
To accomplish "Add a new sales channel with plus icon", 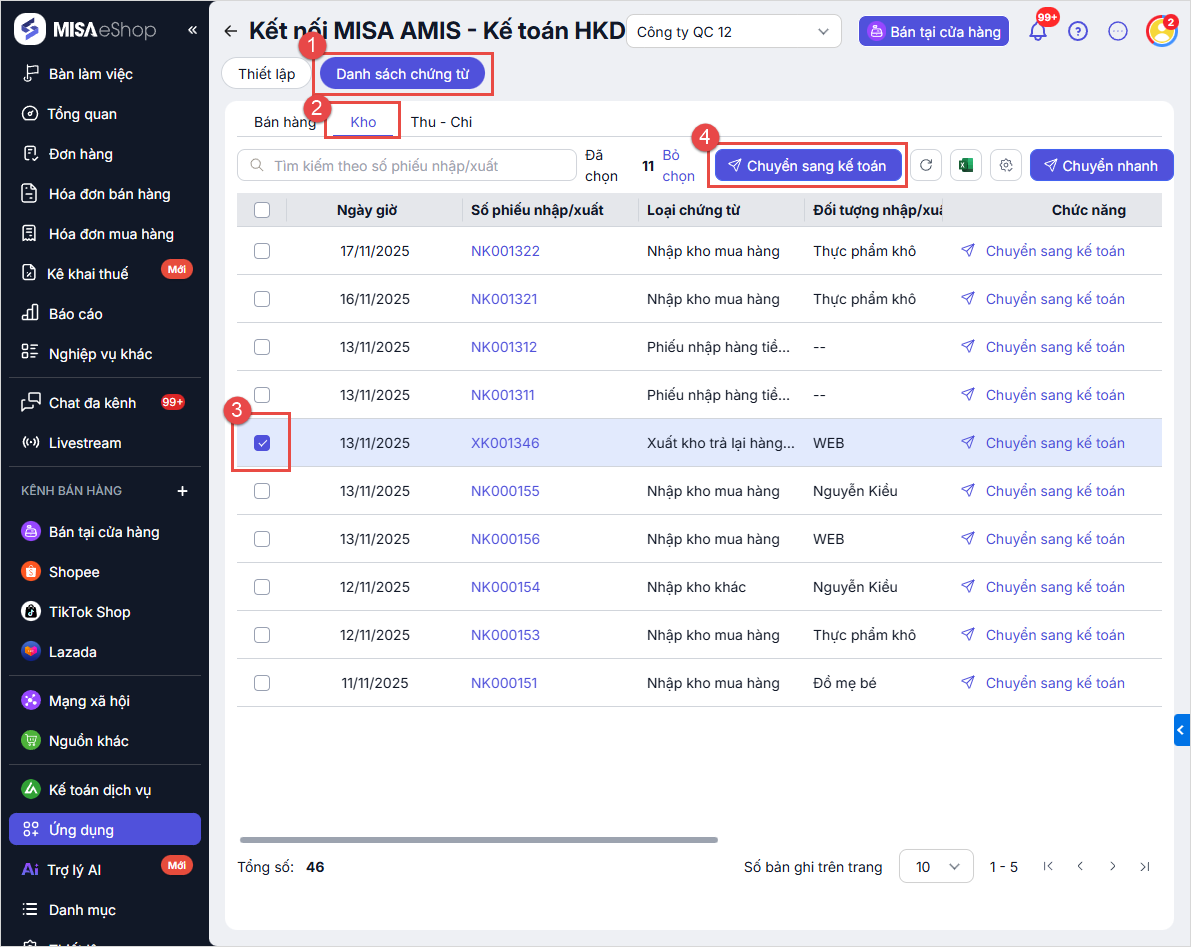I will coord(182,491).
